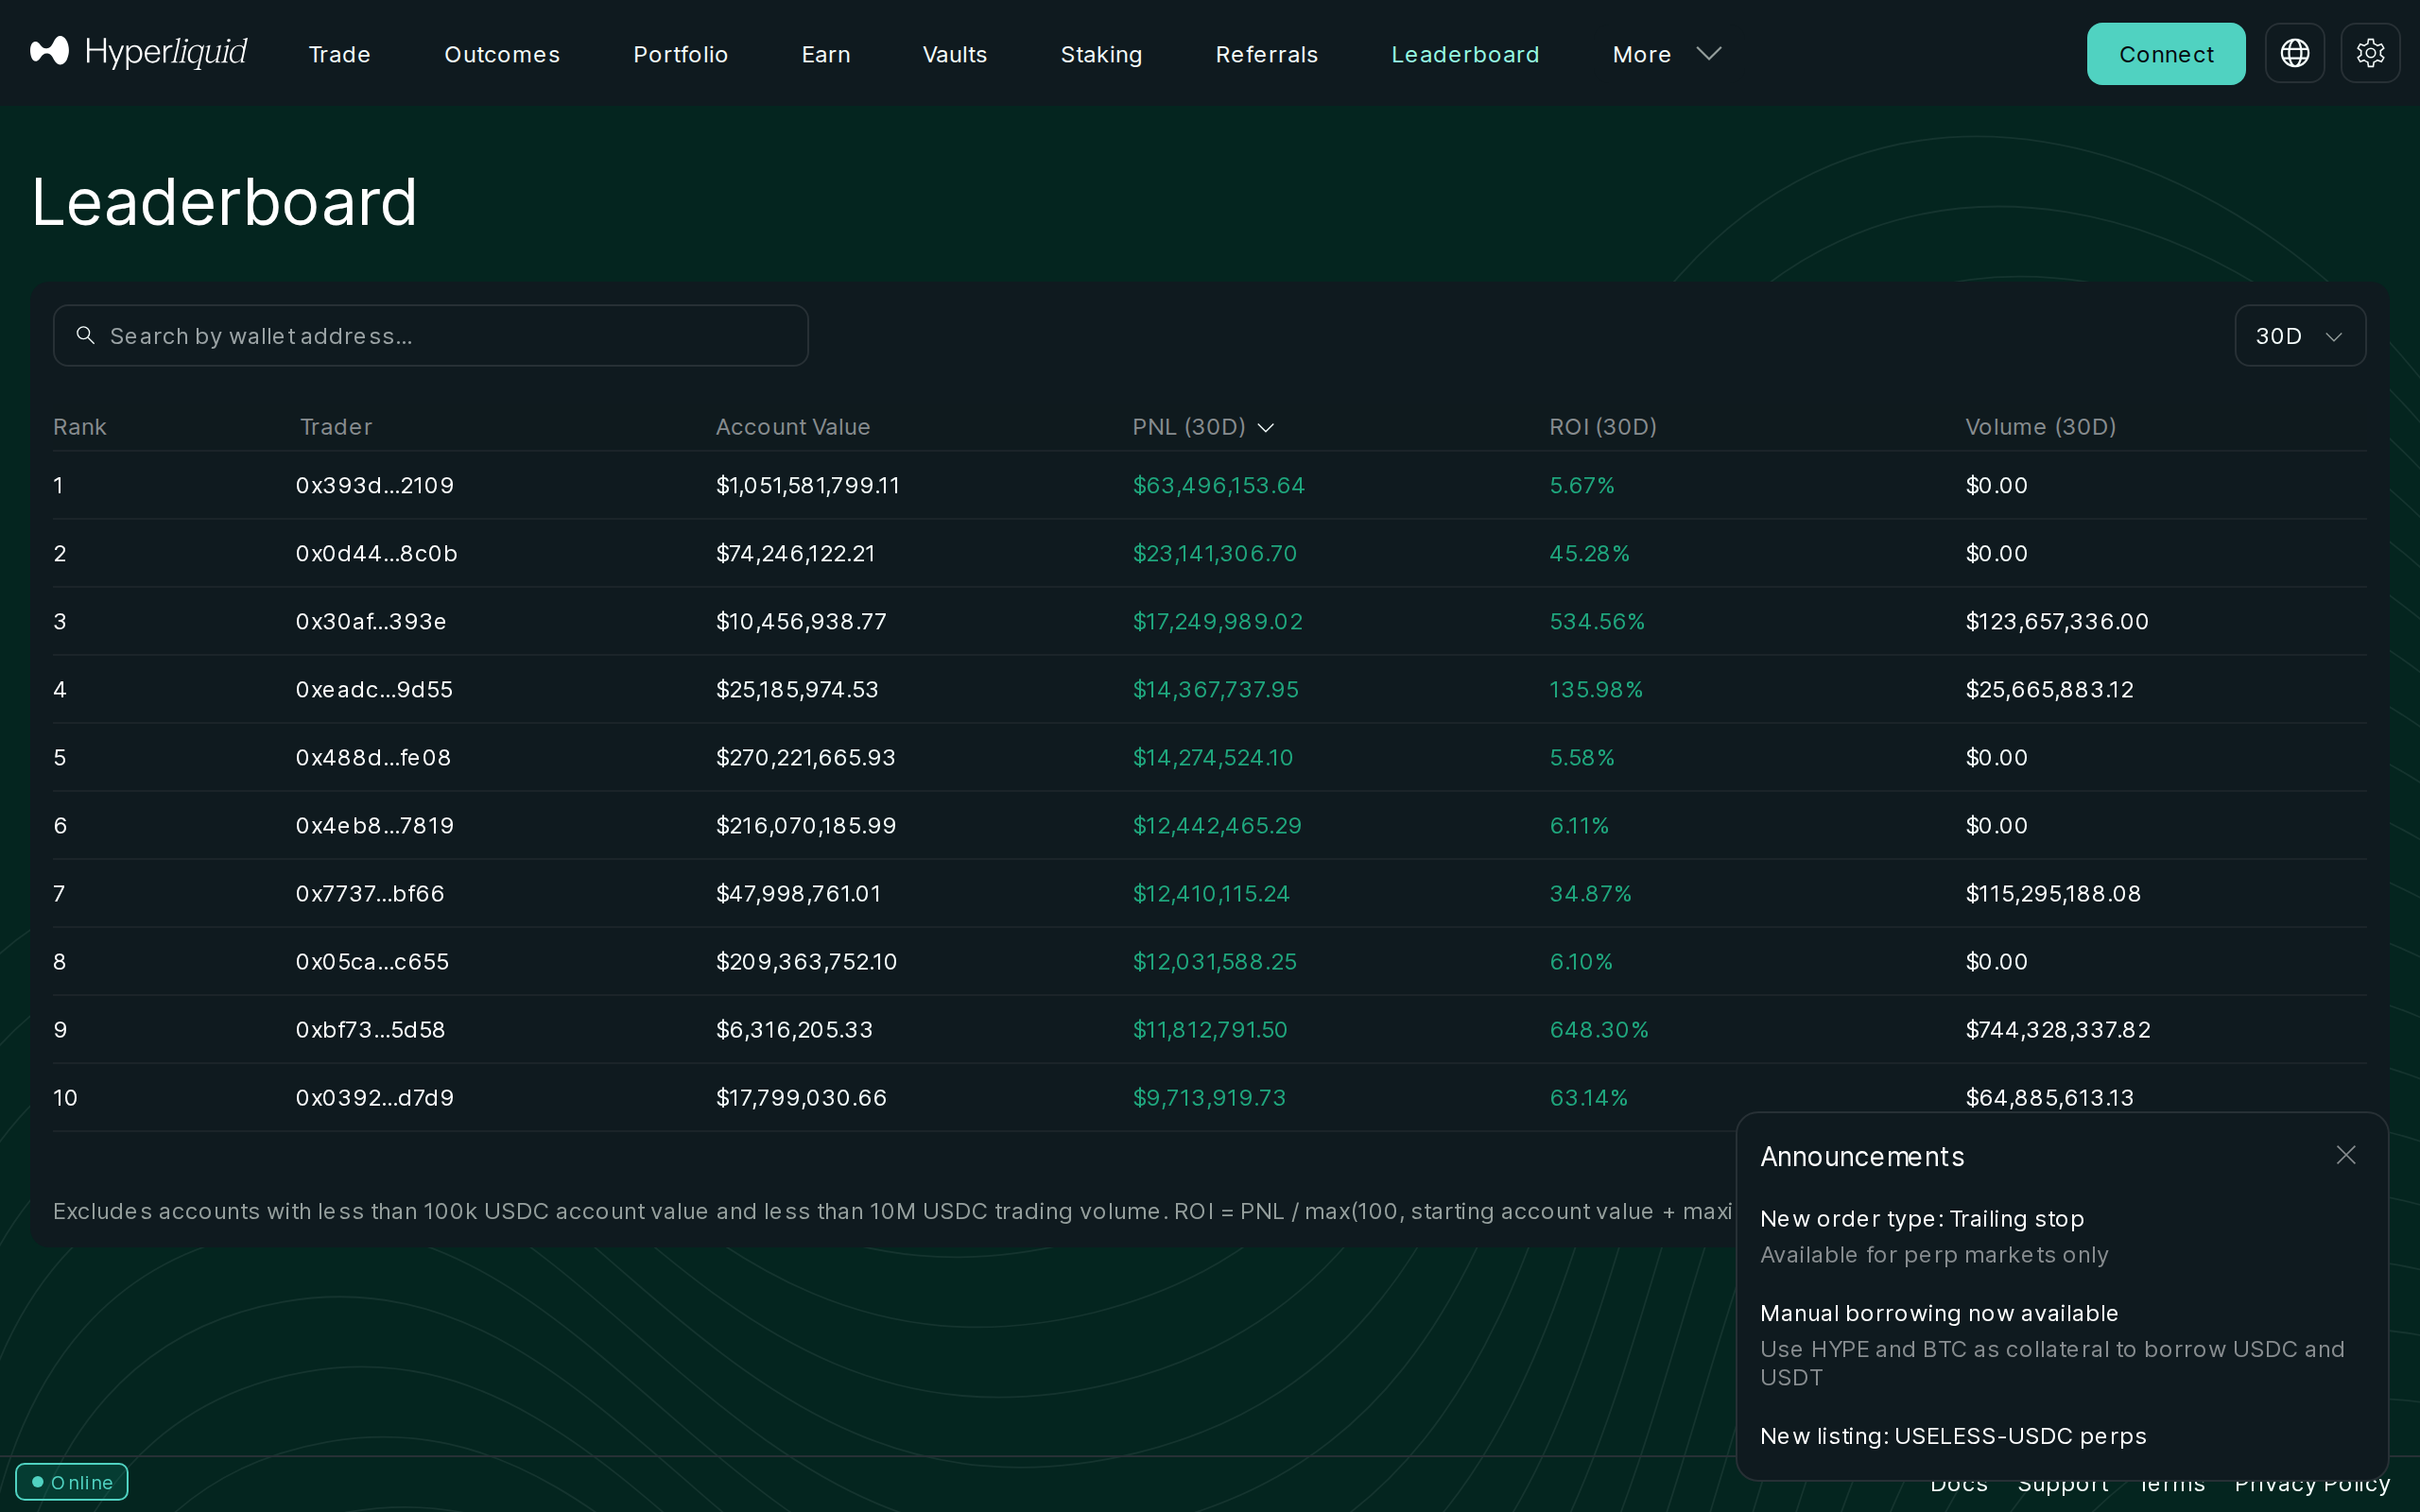This screenshot has width=2420, height=1512.
Task: Click the Trader column header
Action: click(x=336, y=427)
